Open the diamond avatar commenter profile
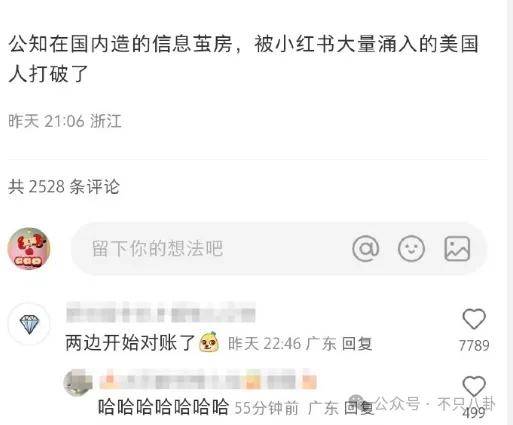 [x=29, y=324]
